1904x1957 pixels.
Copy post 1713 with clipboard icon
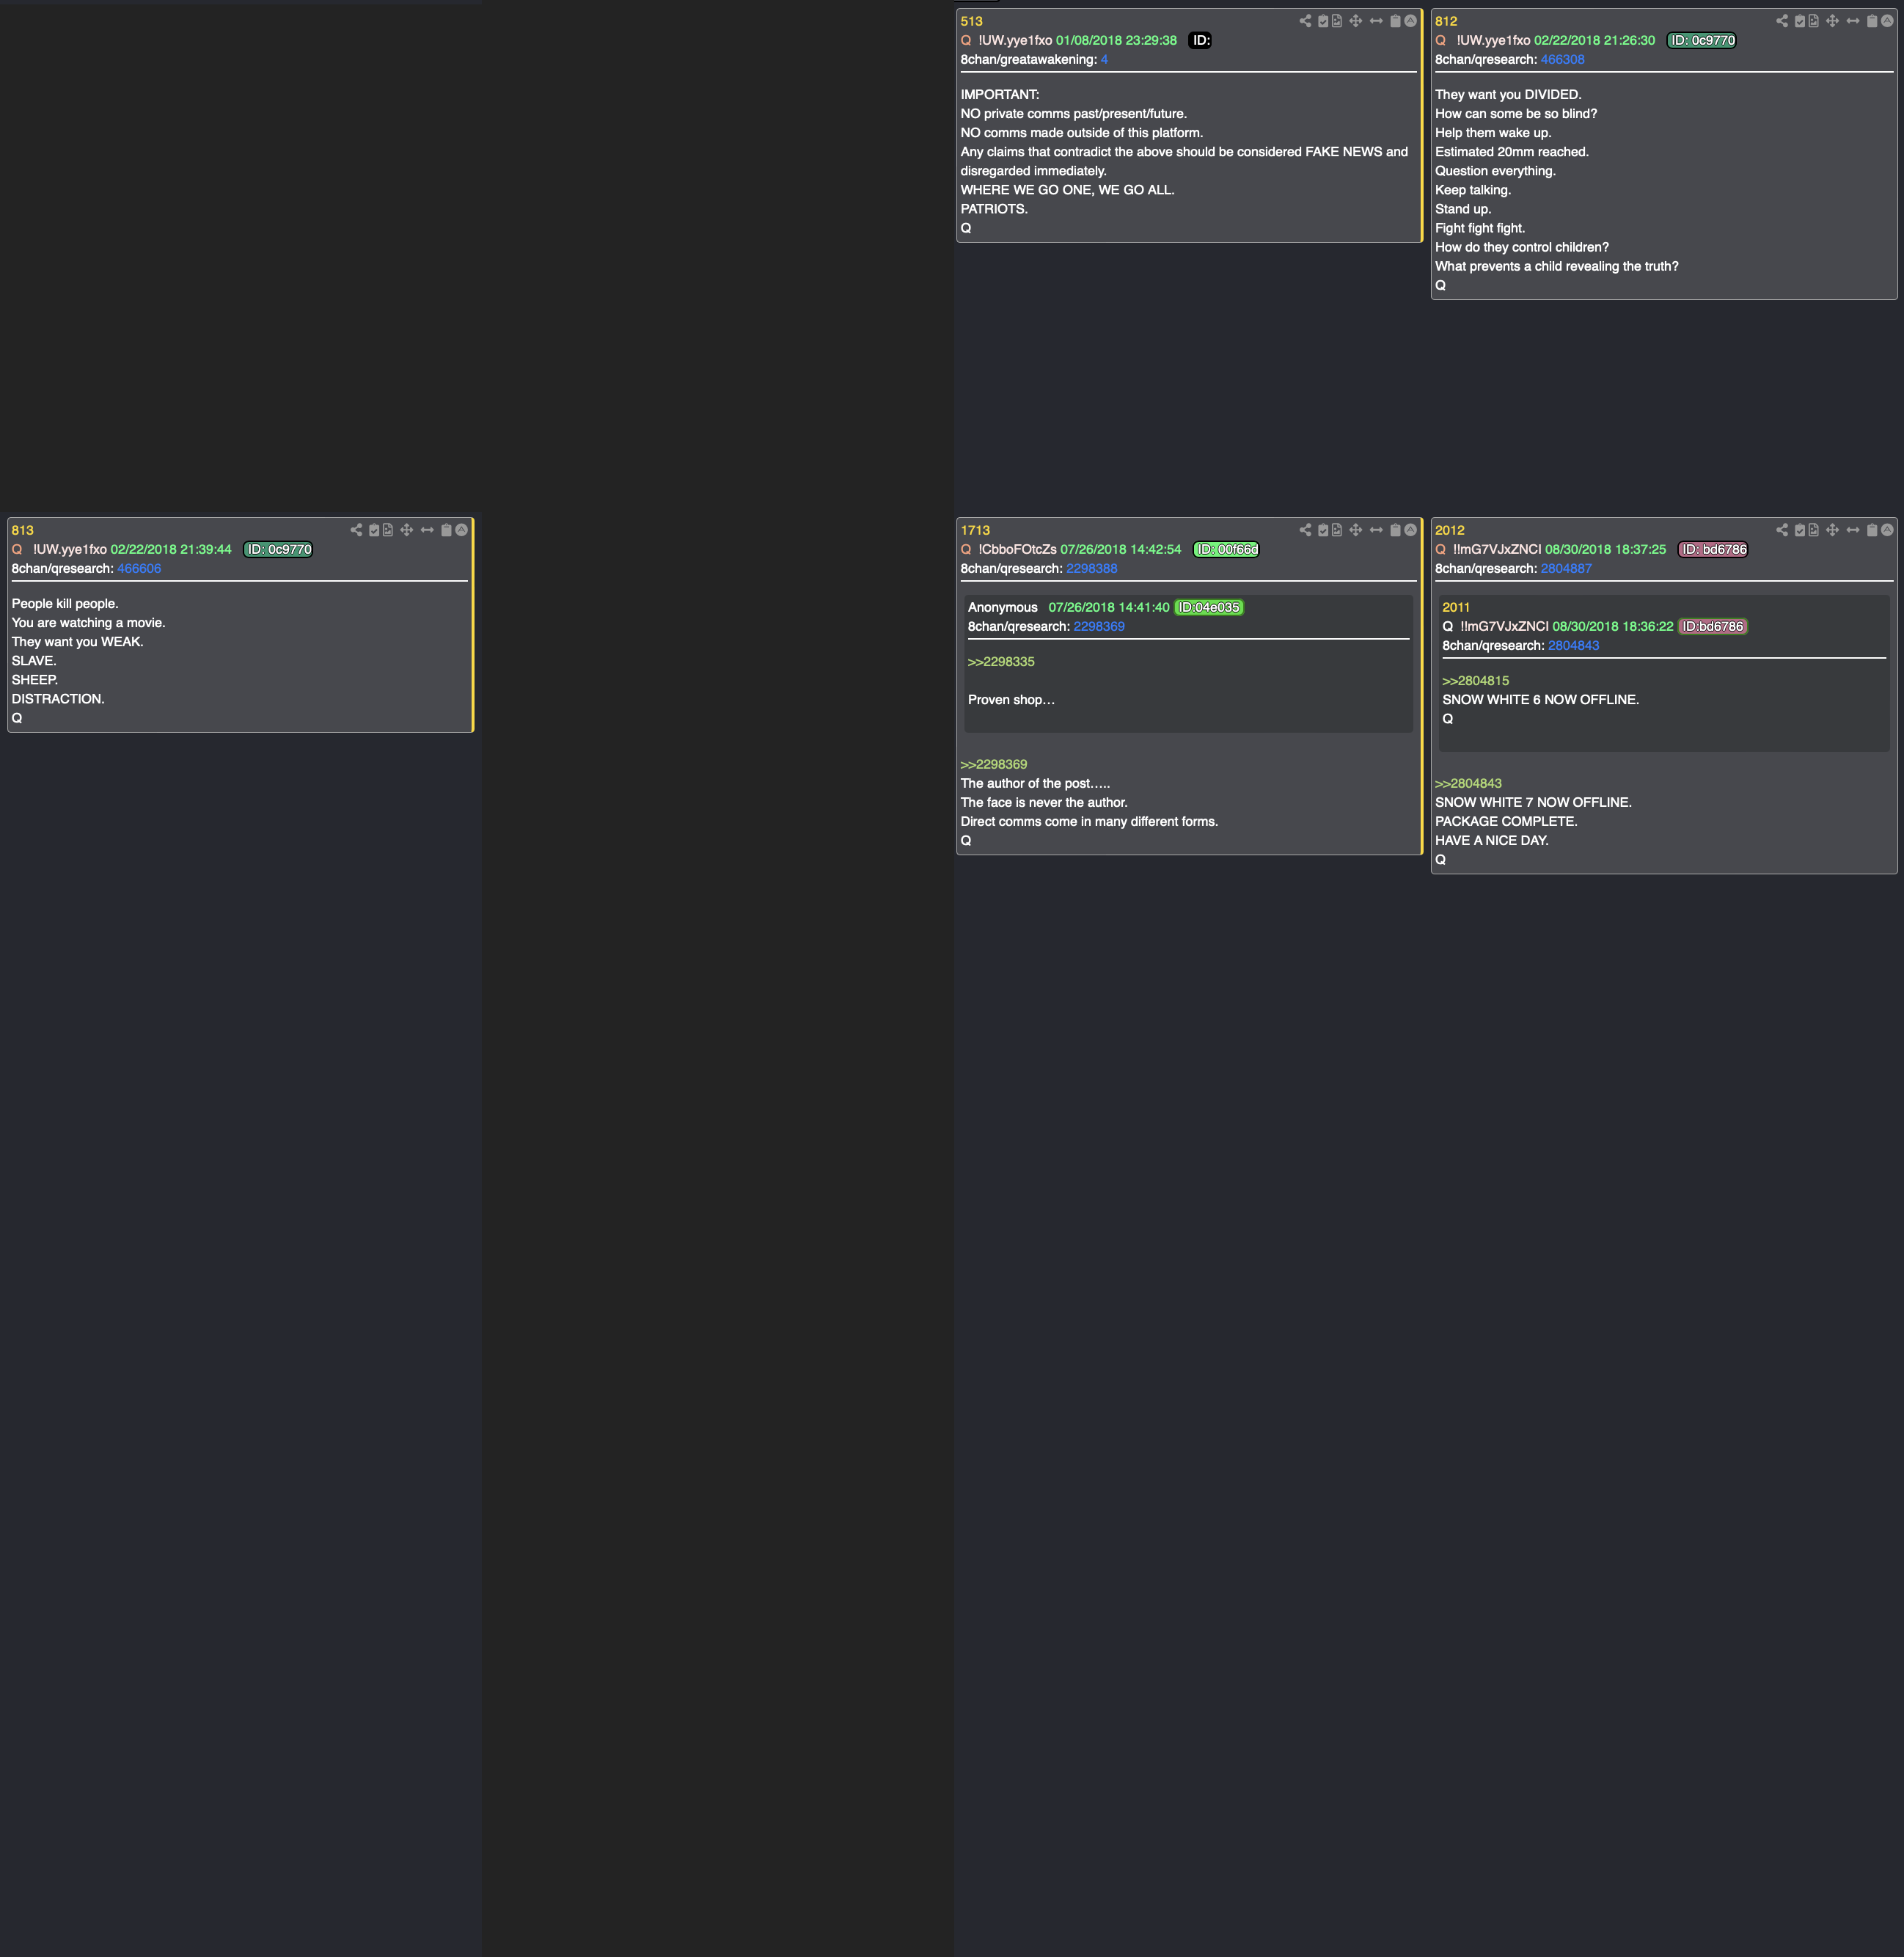(1395, 530)
